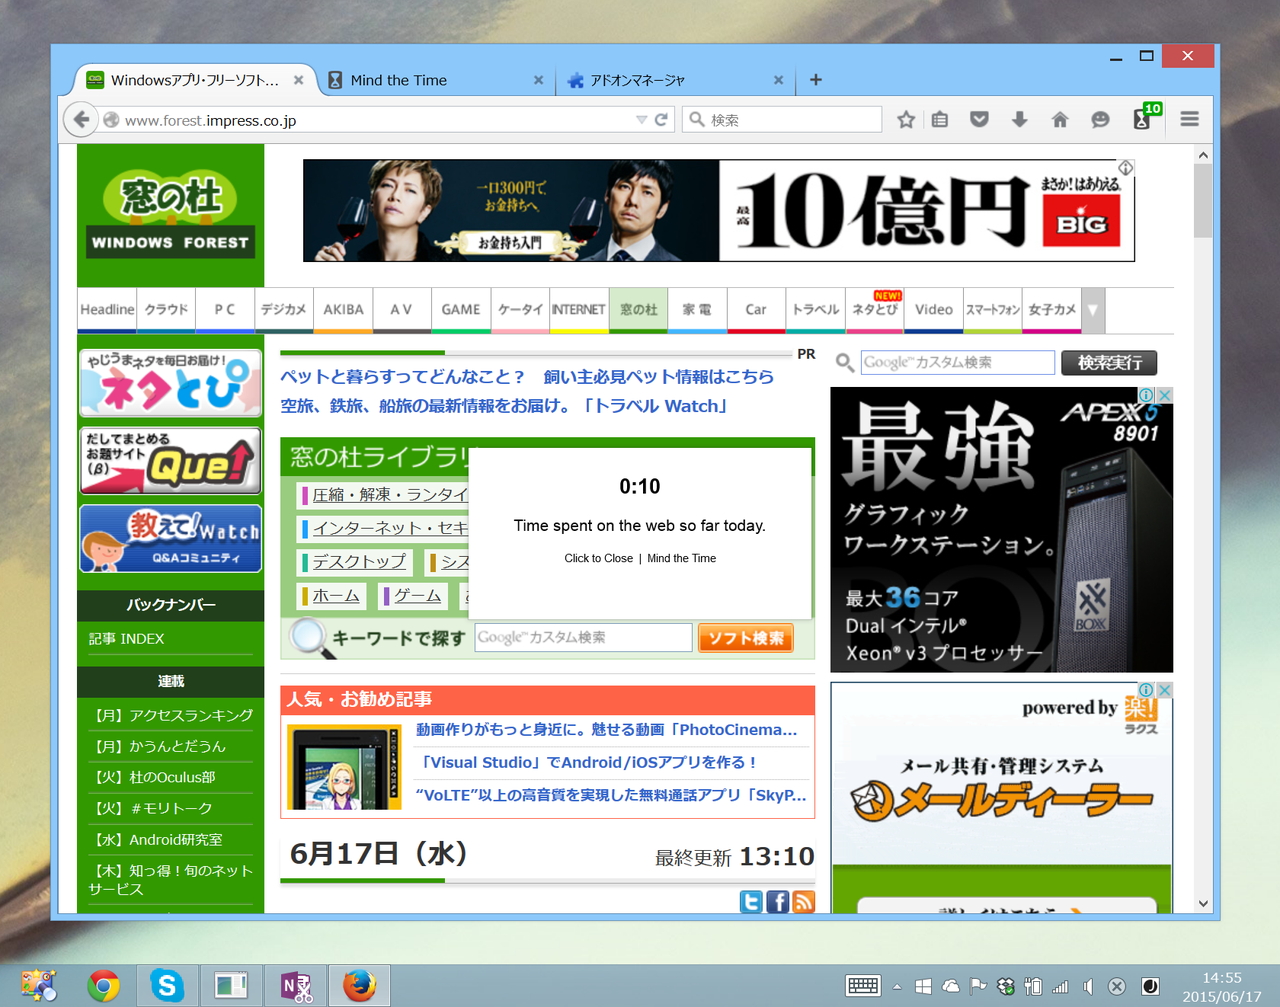The height and width of the screenshot is (1007, 1280).
Task: Click the scrollbar down arrow
Action: [x=1203, y=904]
